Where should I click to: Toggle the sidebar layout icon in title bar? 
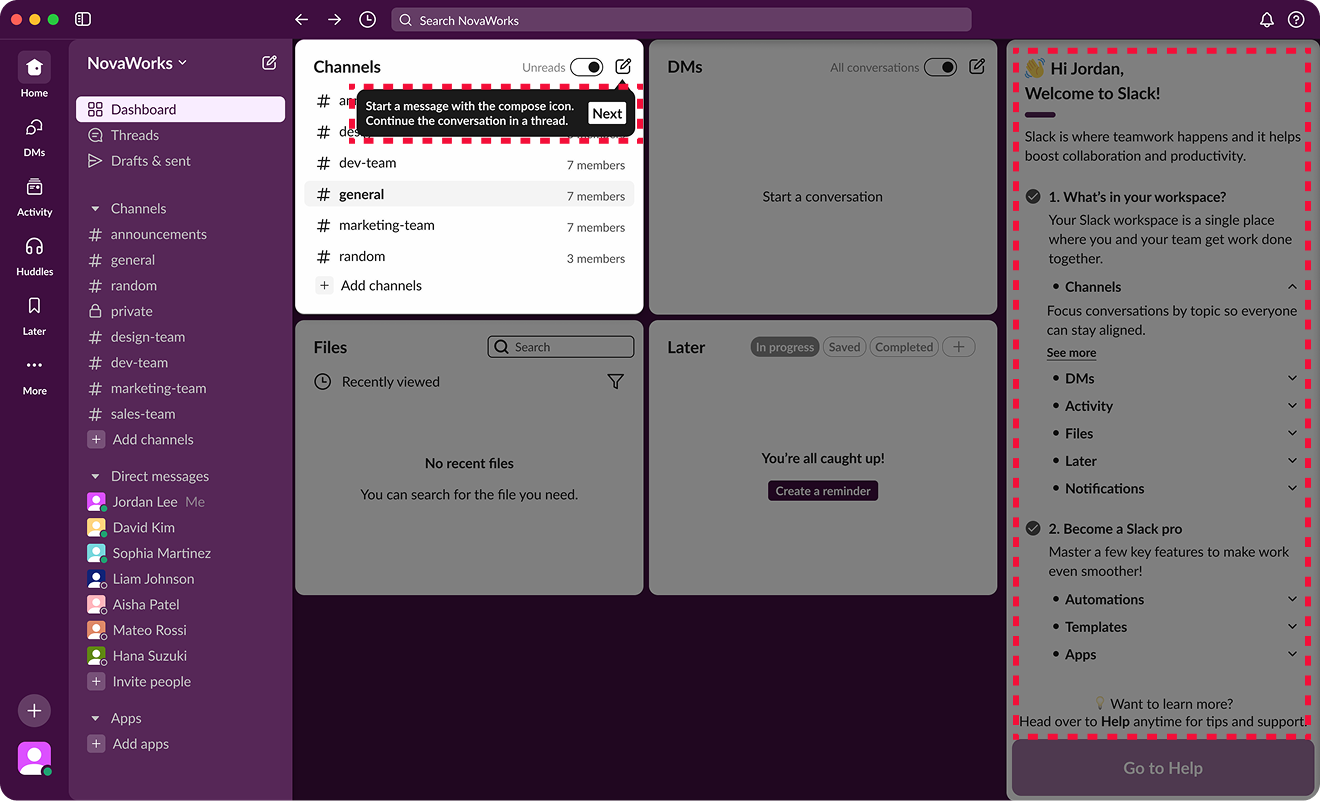(x=83, y=19)
